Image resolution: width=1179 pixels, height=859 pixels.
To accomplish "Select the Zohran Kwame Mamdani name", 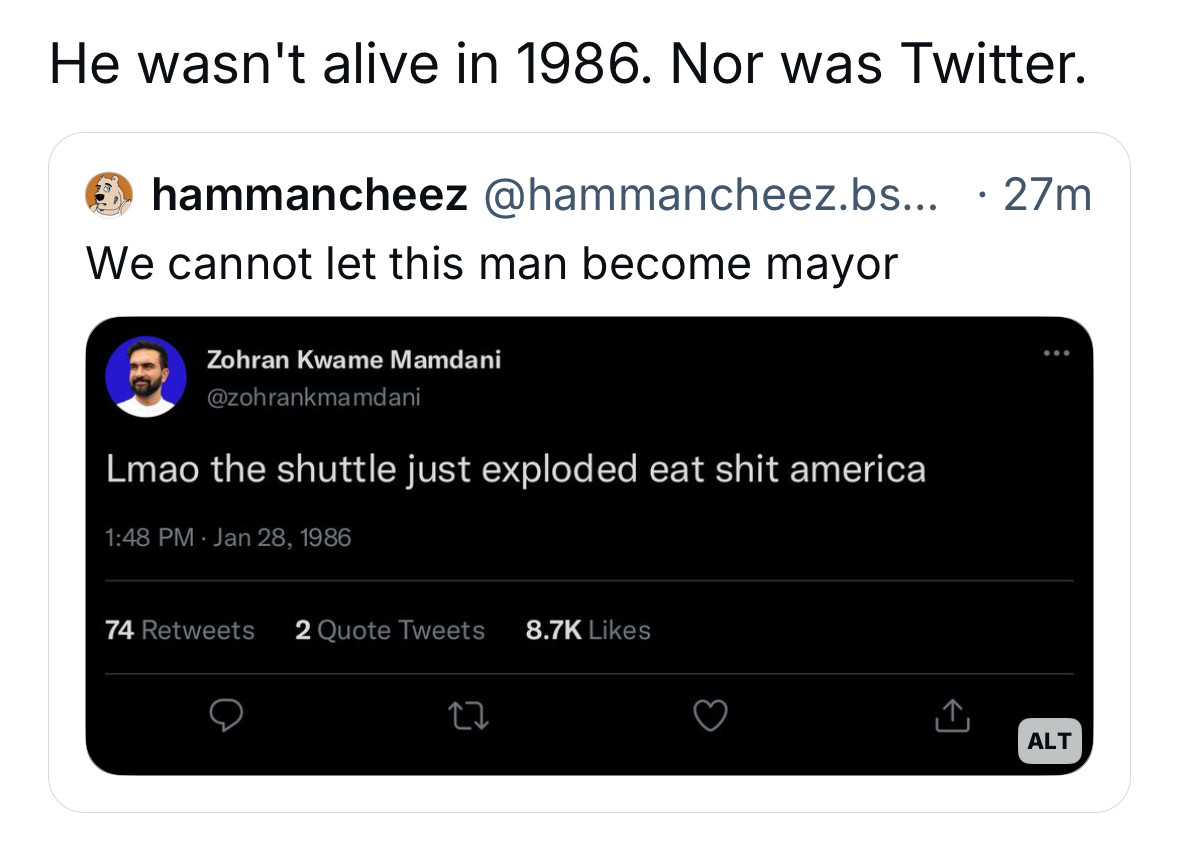I will coord(353,360).
